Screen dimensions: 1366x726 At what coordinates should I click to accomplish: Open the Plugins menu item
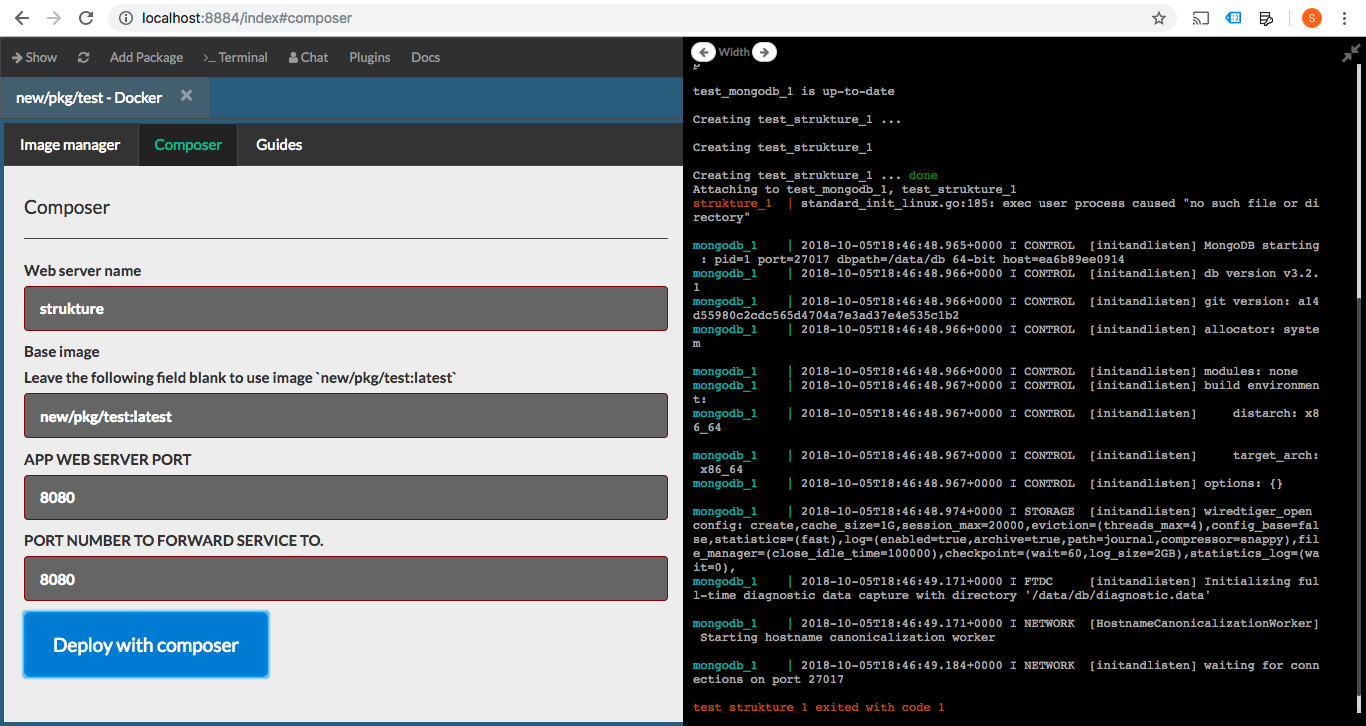click(370, 57)
